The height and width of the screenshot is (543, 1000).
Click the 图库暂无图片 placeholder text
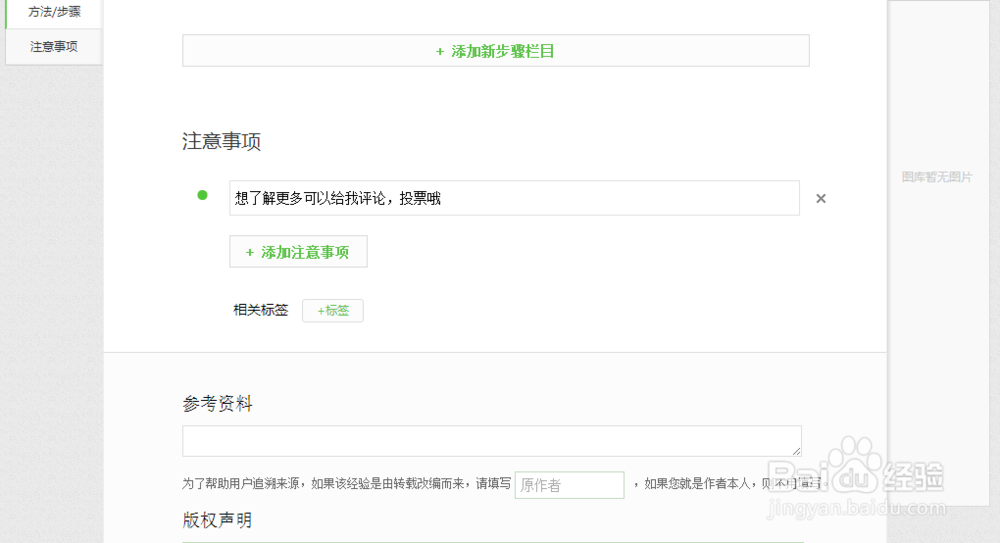pyautogui.click(x=937, y=177)
